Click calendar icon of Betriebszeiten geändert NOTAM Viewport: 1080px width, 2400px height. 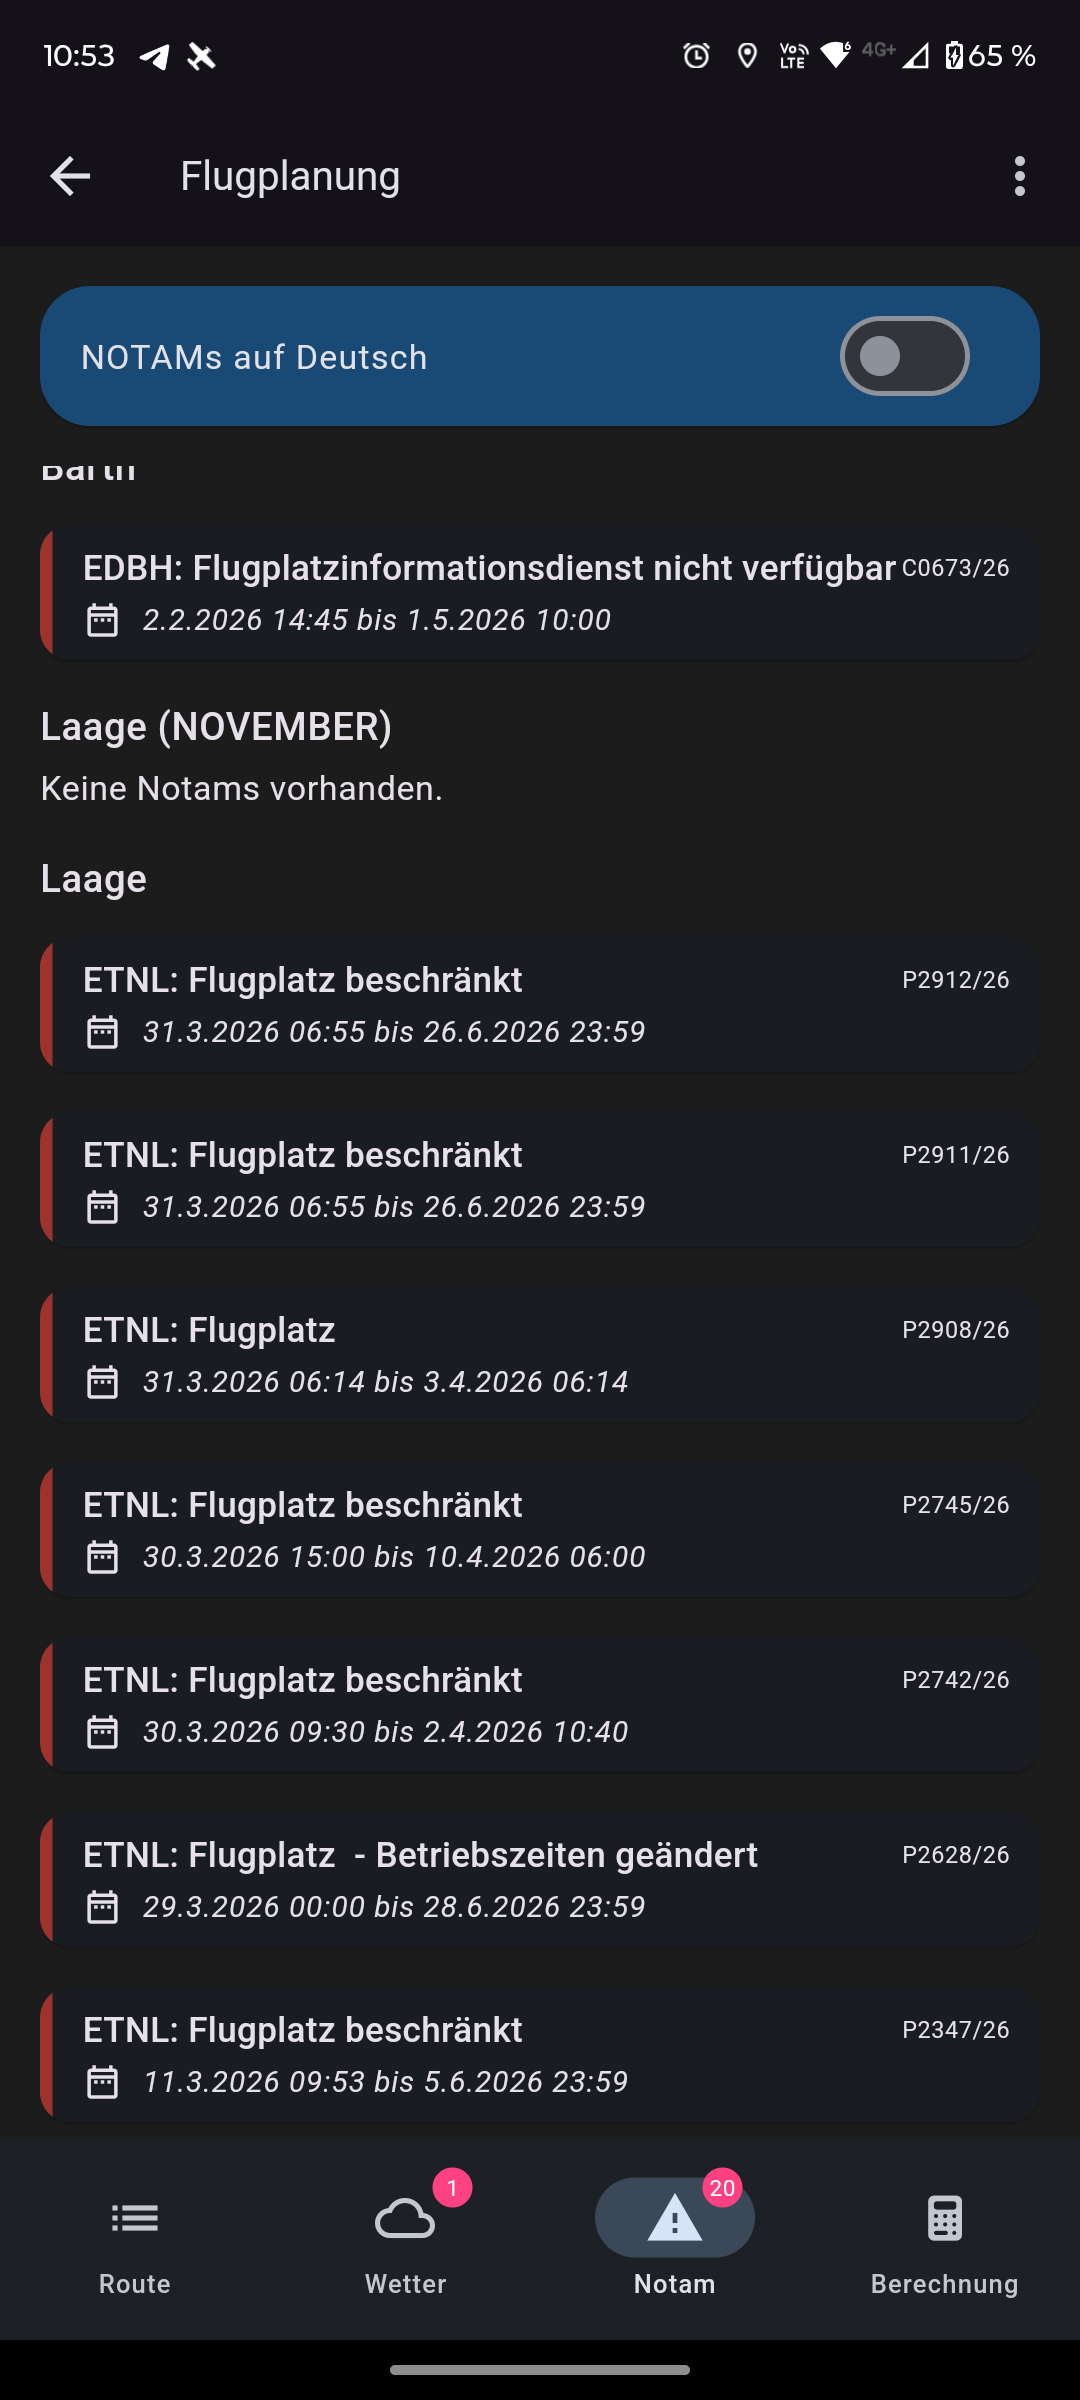pyautogui.click(x=102, y=1907)
